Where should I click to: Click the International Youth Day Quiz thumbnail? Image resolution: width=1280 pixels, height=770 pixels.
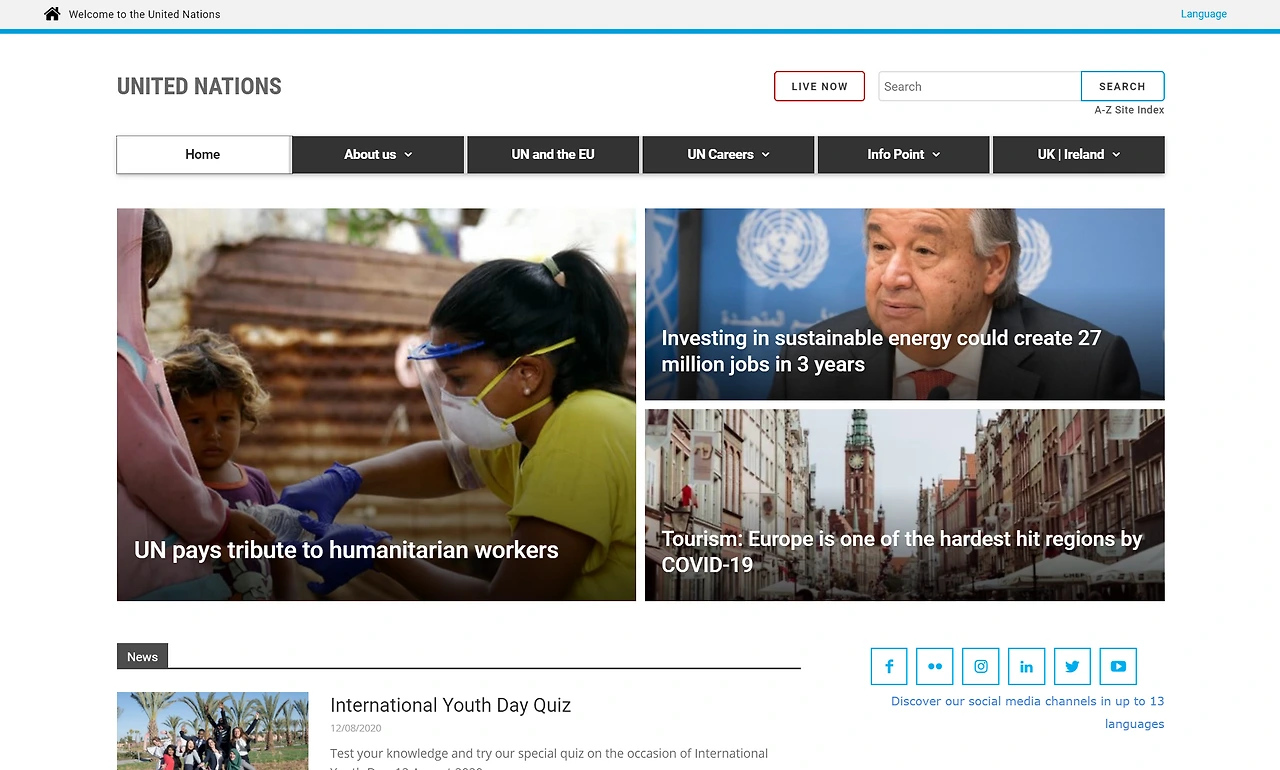click(x=213, y=731)
